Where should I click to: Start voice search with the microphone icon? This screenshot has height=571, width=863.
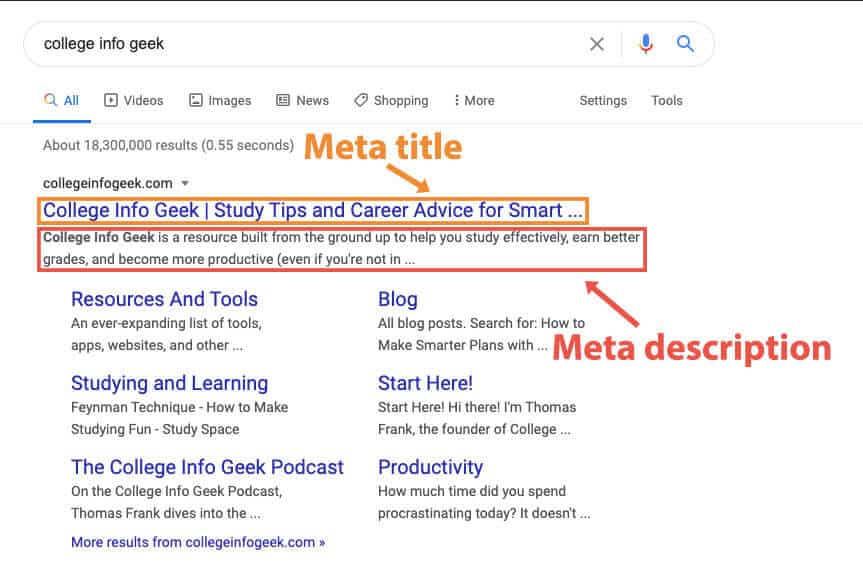click(x=646, y=44)
